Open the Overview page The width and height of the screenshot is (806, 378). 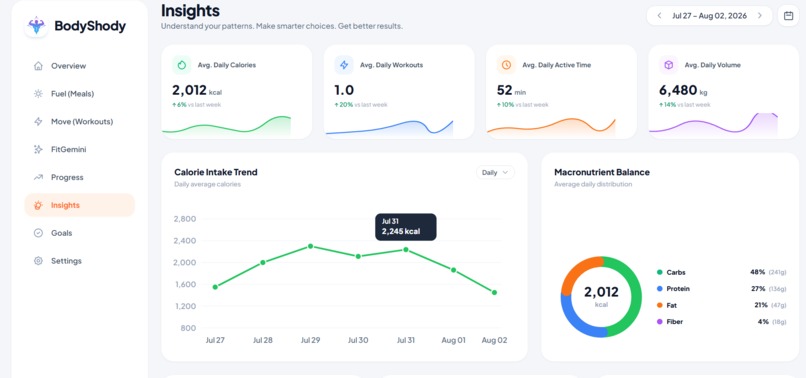click(79, 66)
